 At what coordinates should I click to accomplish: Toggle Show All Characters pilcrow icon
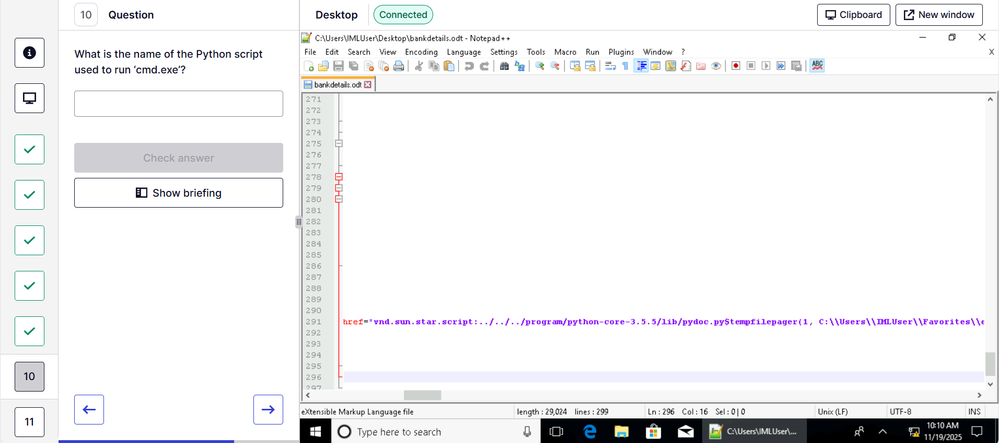[x=625, y=66]
